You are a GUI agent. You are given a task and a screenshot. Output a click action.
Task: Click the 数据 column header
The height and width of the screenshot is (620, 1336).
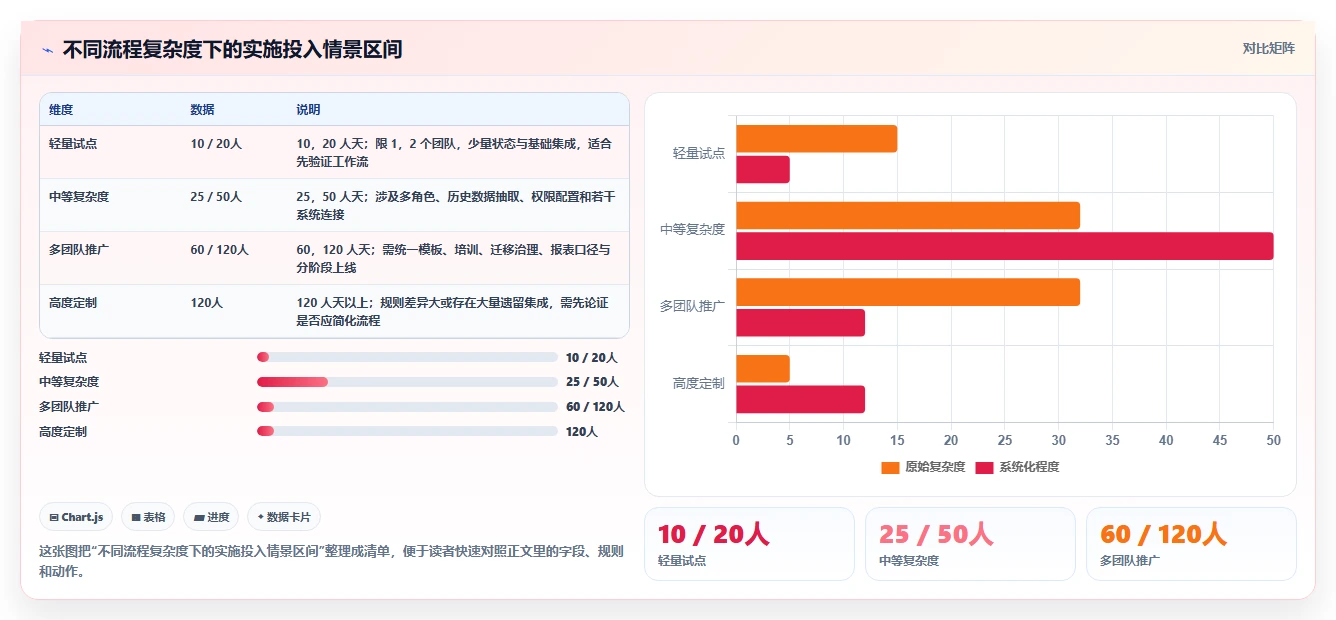coord(202,110)
